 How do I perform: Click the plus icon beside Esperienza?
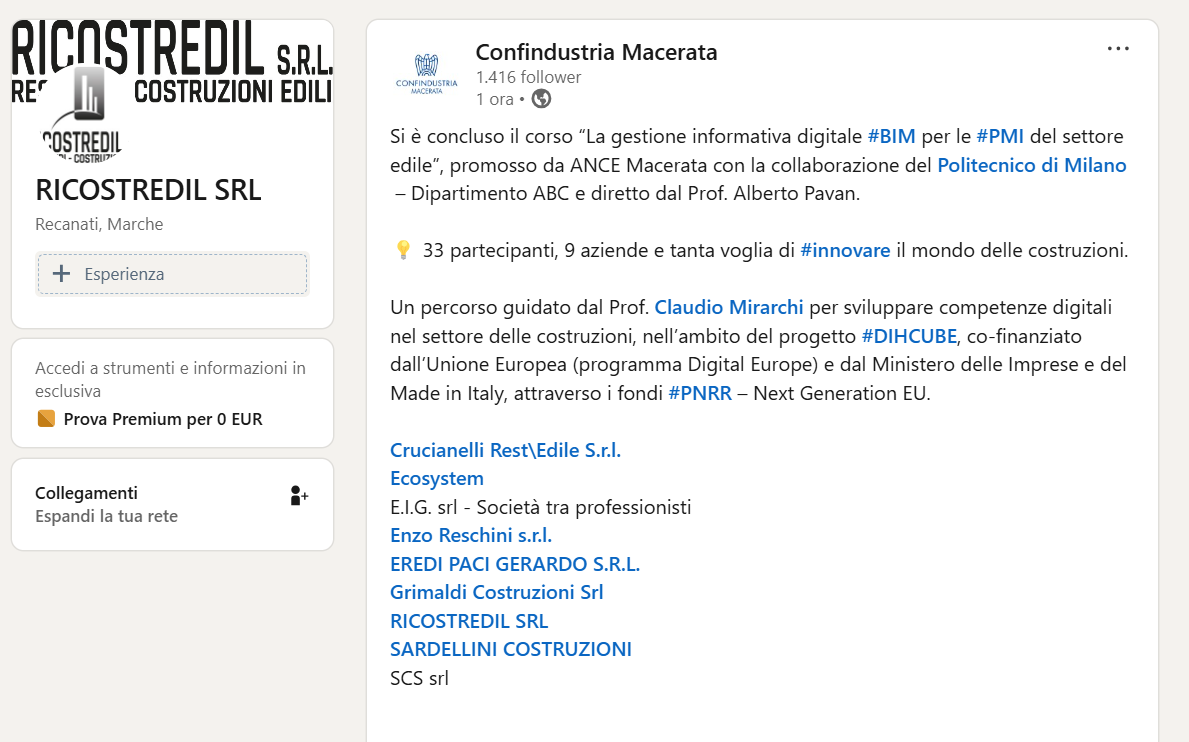(61, 274)
